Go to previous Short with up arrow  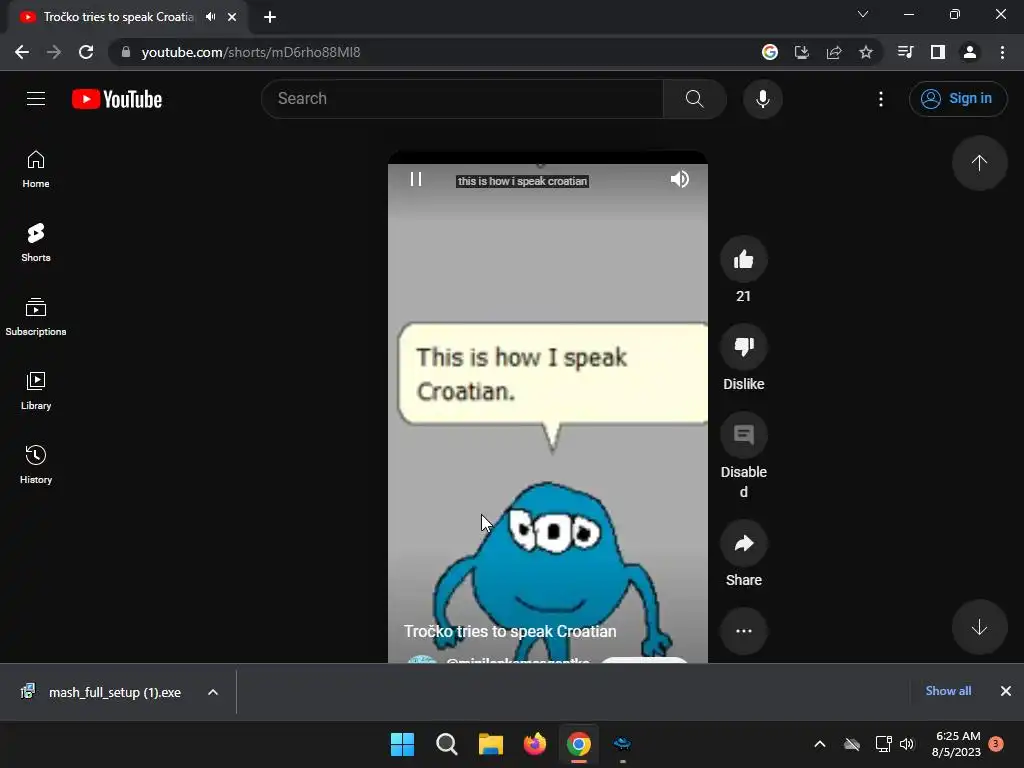point(979,163)
